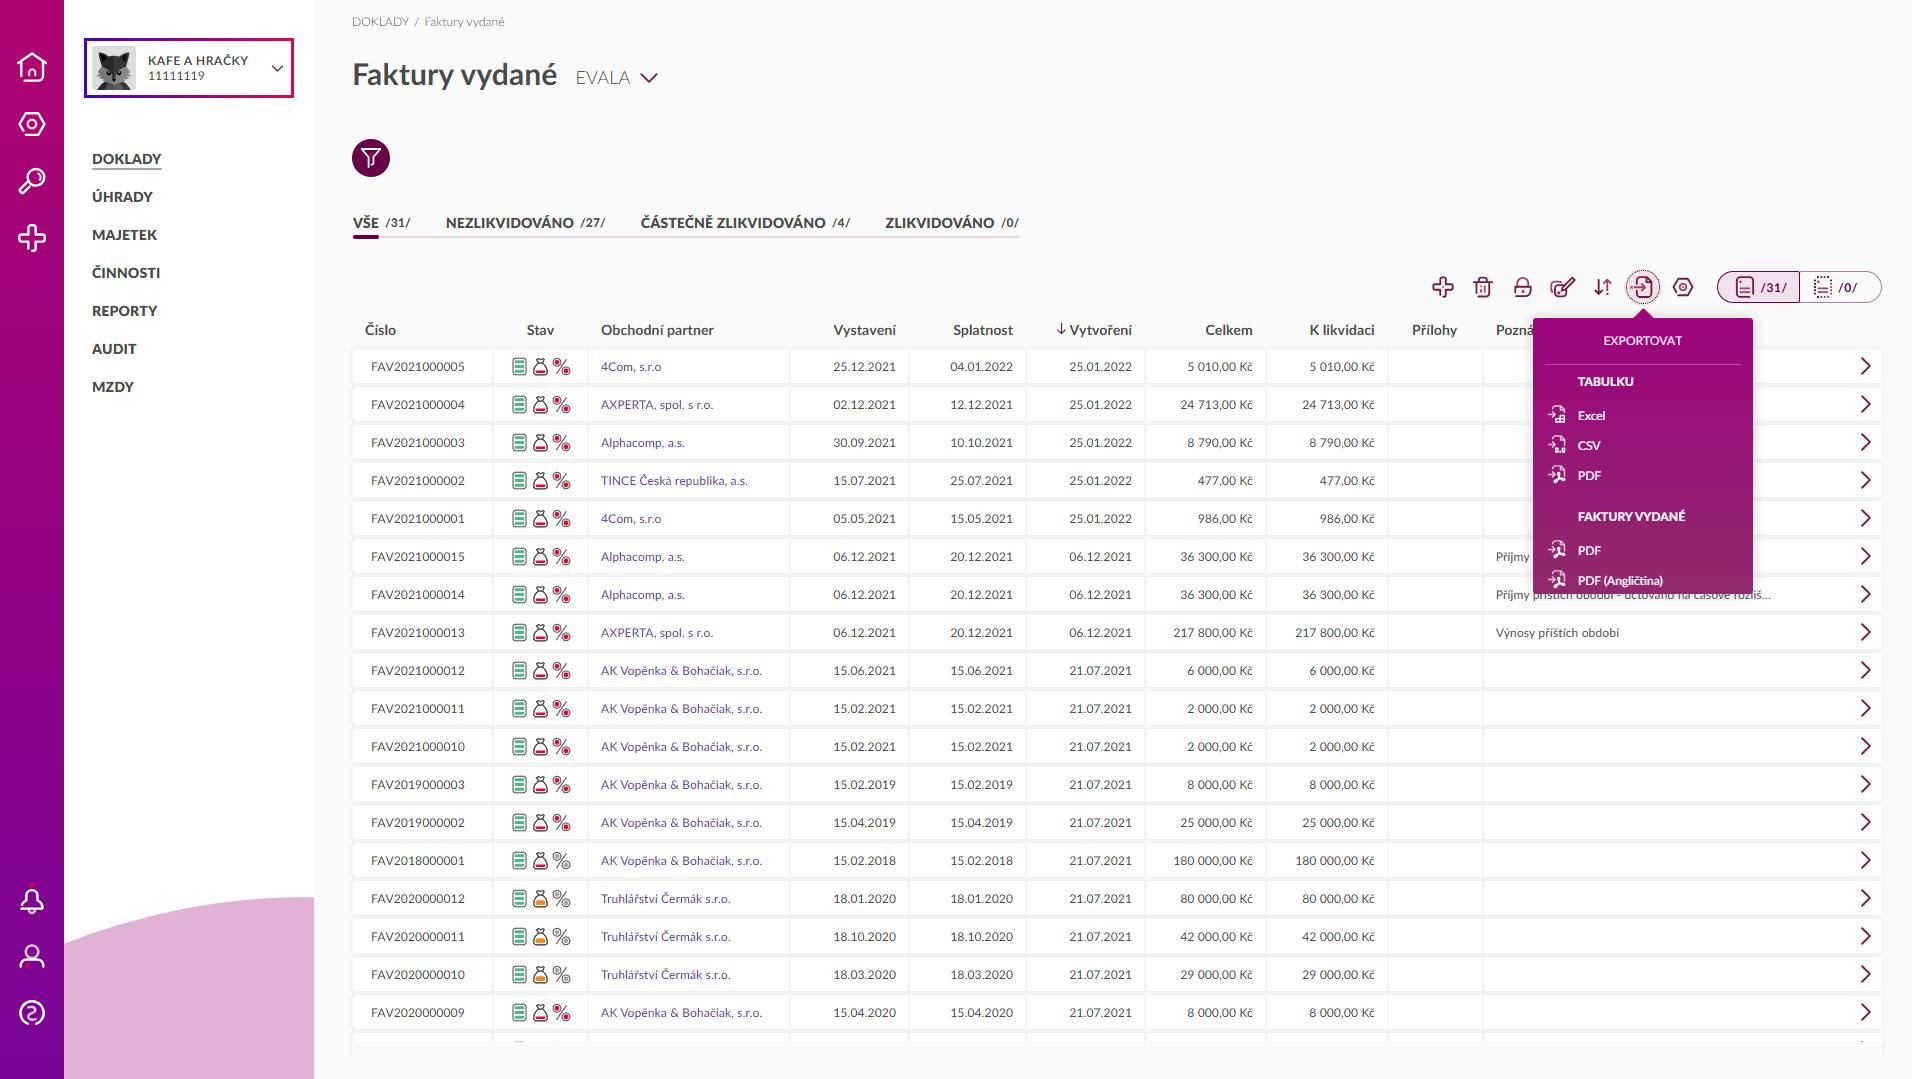The height and width of the screenshot is (1079, 1912).
Task: Show all records /31/ toggle
Action: pyautogui.click(x=1759, y=287)
